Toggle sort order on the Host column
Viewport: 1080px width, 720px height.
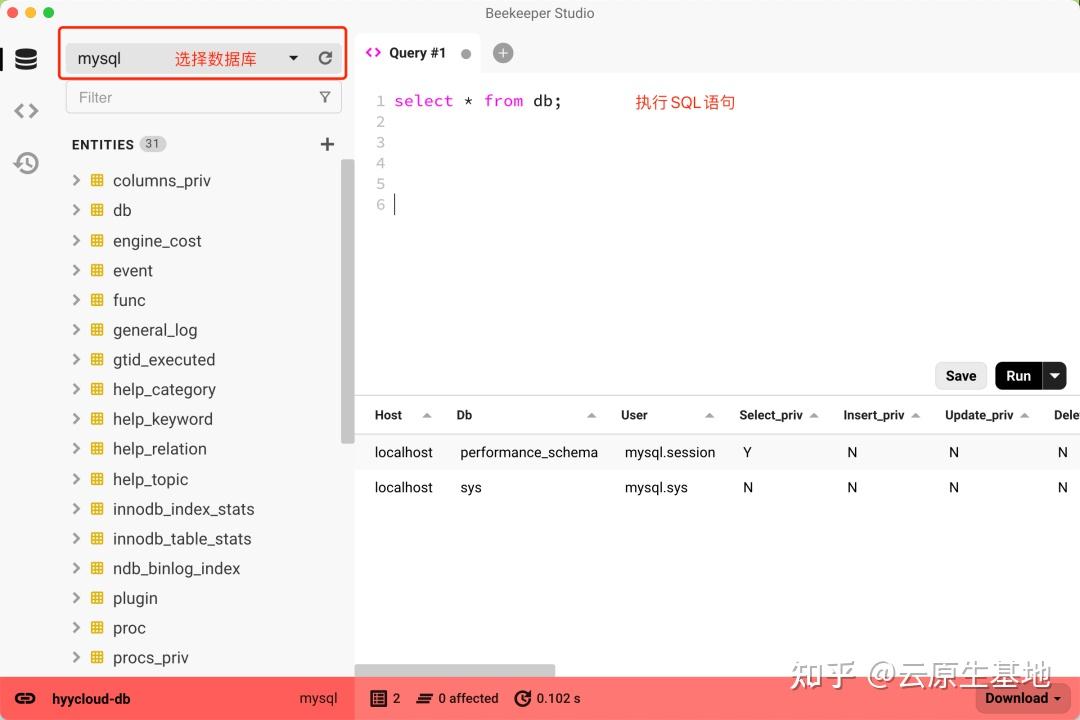425,414
